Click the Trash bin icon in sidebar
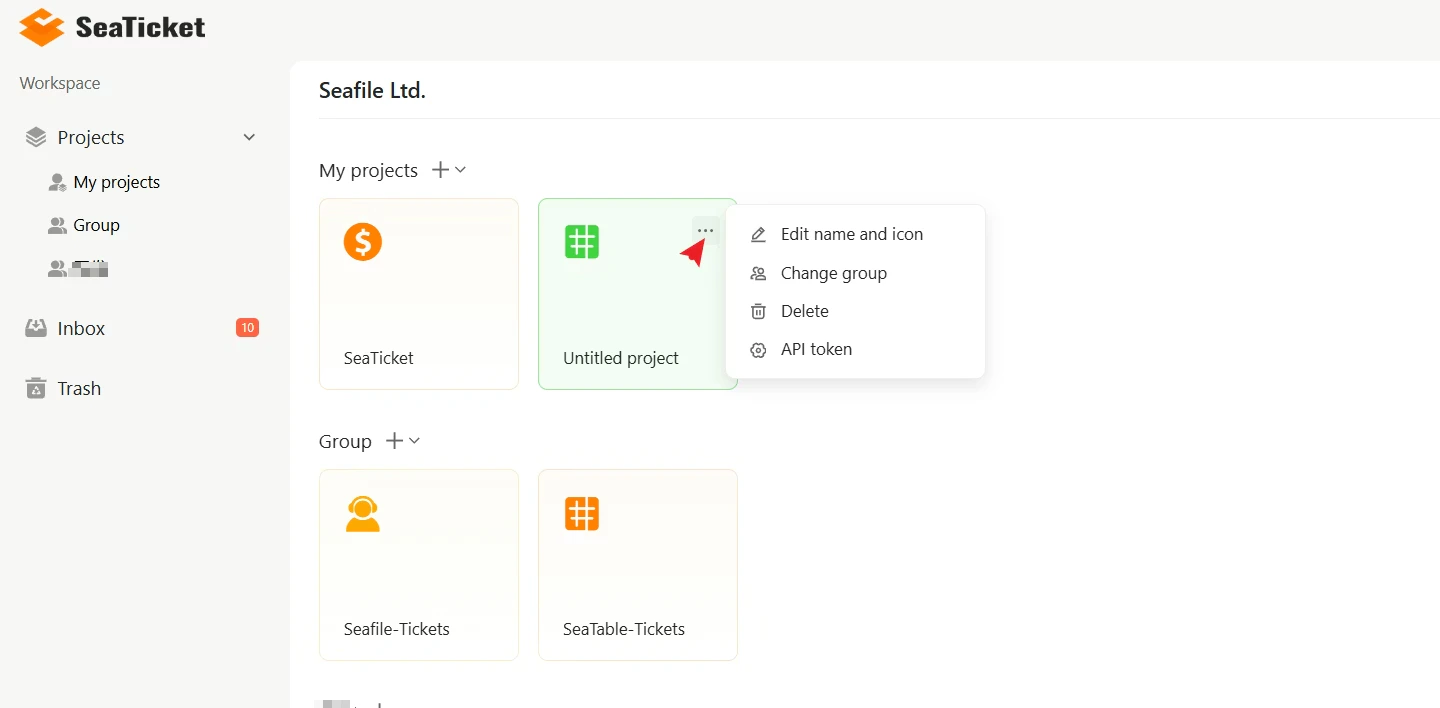1440x708 pixels. [x=36, y=388]
